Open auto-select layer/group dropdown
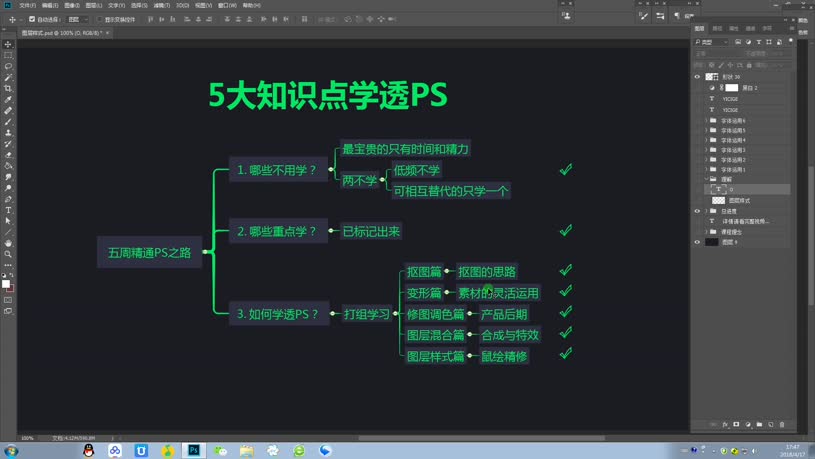The height and width of the screenshot is (459, 815). 78,19
